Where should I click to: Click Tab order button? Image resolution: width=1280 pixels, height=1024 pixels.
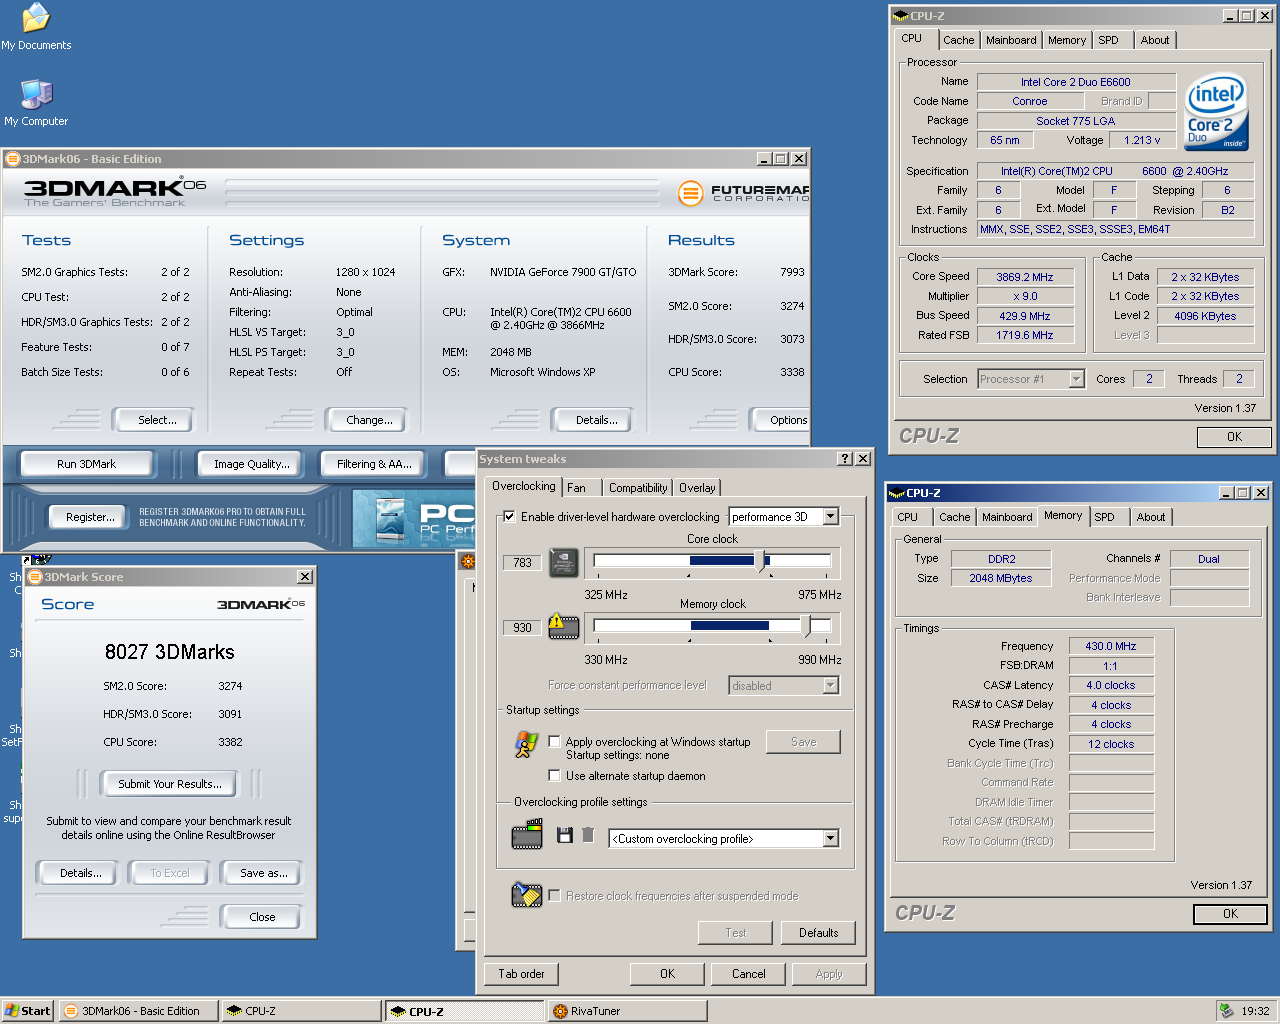521,974
